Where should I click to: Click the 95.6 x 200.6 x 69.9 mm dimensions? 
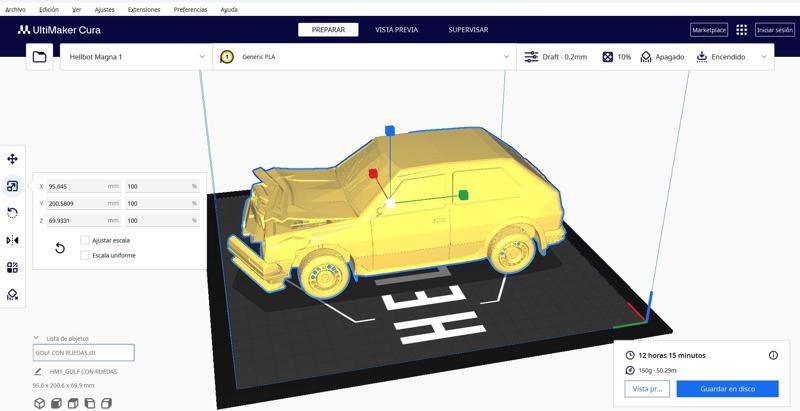pos(63,386)
